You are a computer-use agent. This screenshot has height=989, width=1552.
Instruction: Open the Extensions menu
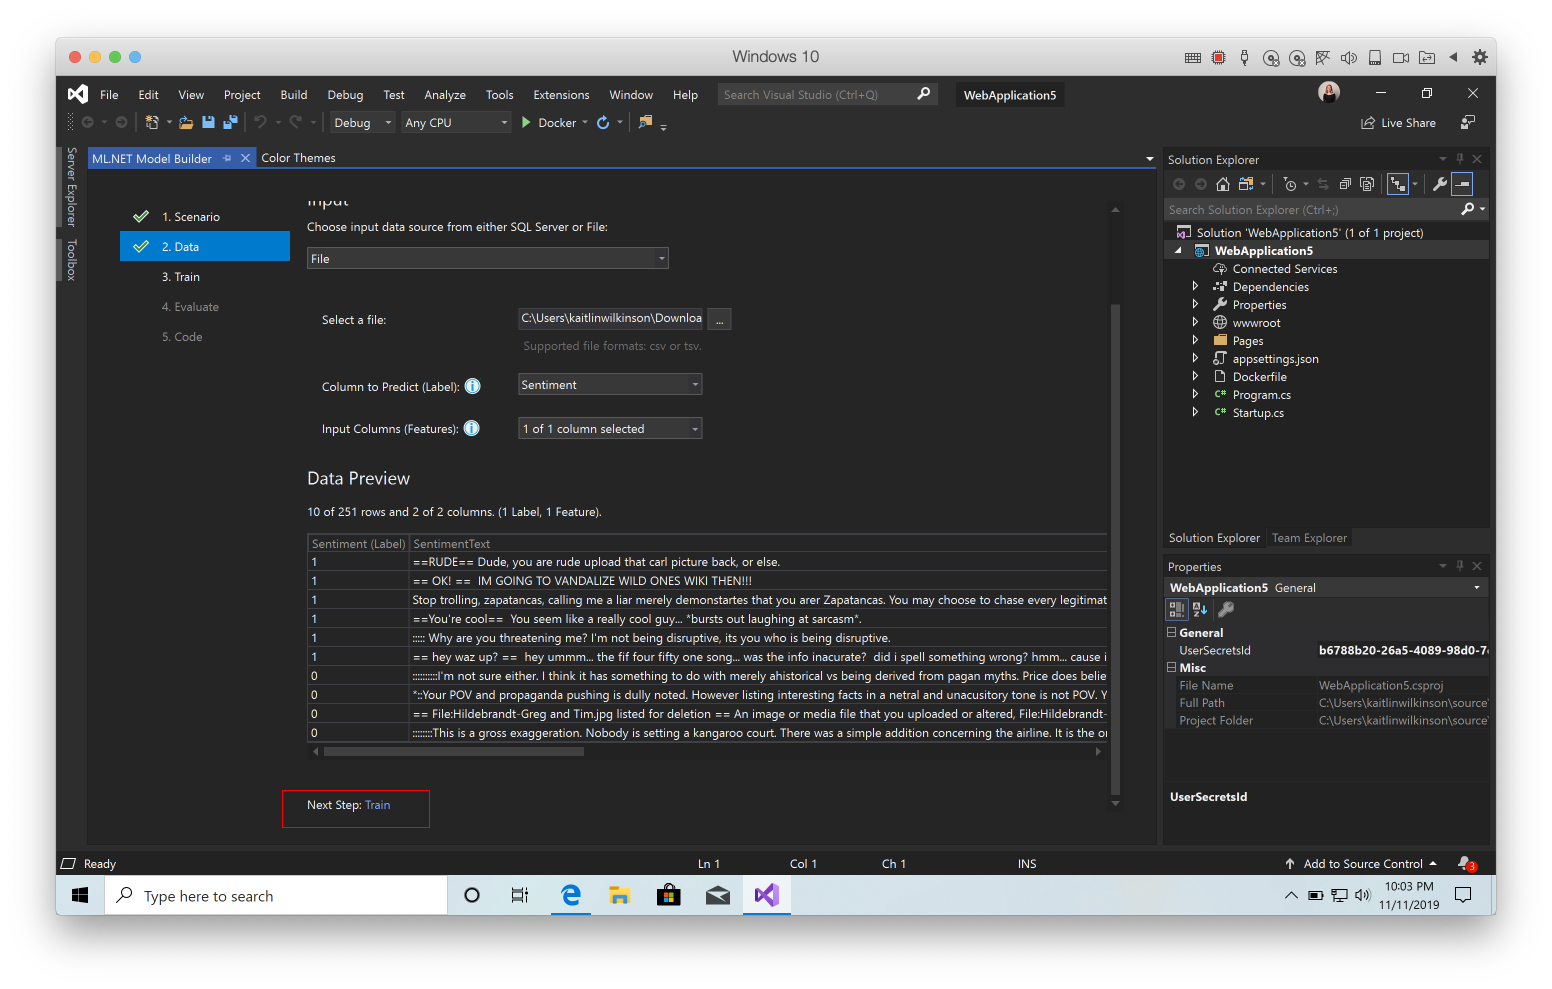561,95
